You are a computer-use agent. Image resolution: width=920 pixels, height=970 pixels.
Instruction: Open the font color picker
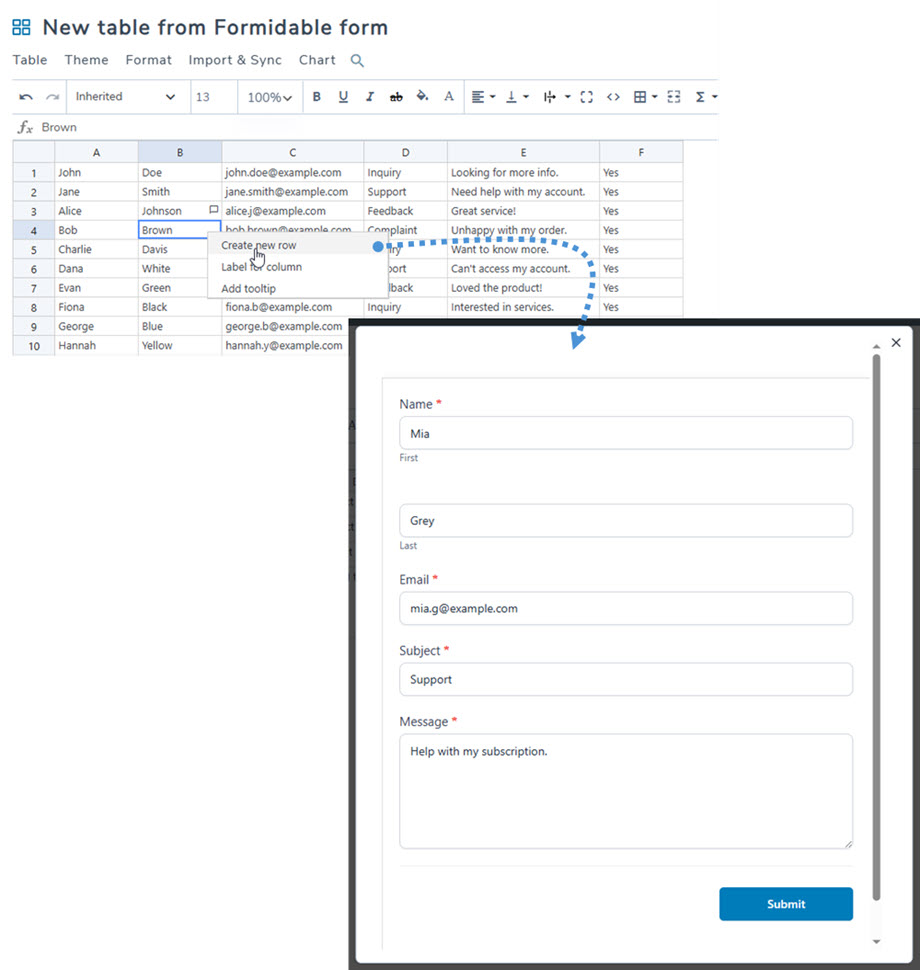coord(449,97)
